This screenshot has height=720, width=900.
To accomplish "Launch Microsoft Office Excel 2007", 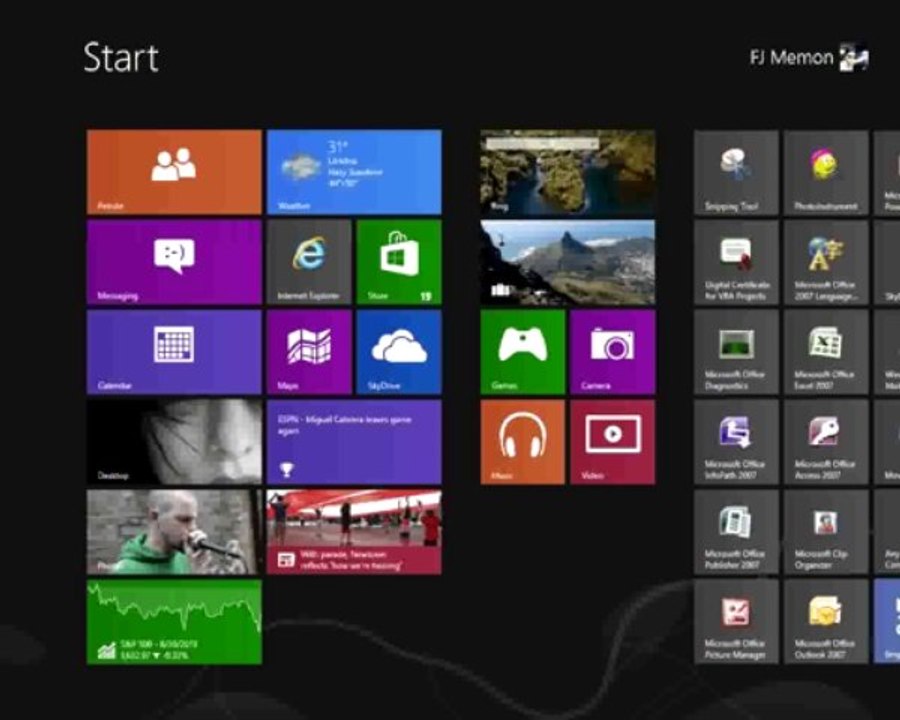I will pos(826,352).
